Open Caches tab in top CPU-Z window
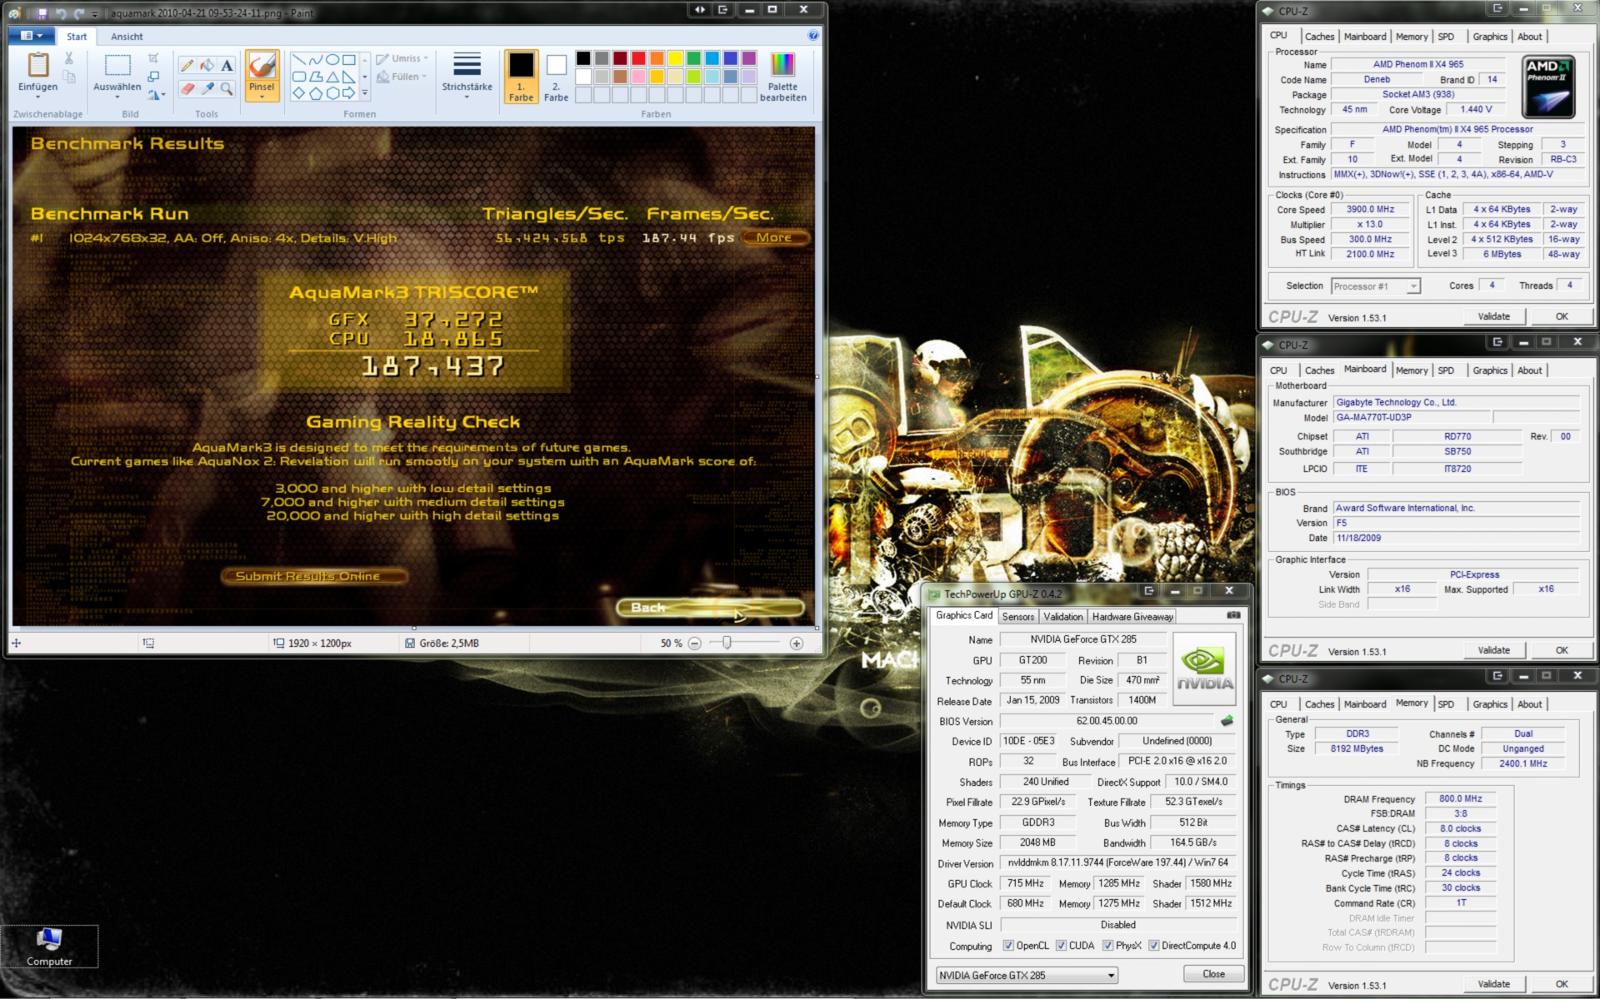 1319,37
